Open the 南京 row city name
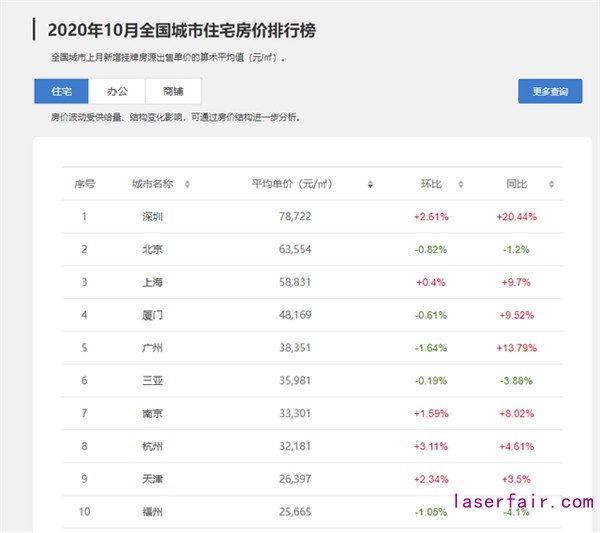This screenshot has height=533, width=600. click(153, 414)
